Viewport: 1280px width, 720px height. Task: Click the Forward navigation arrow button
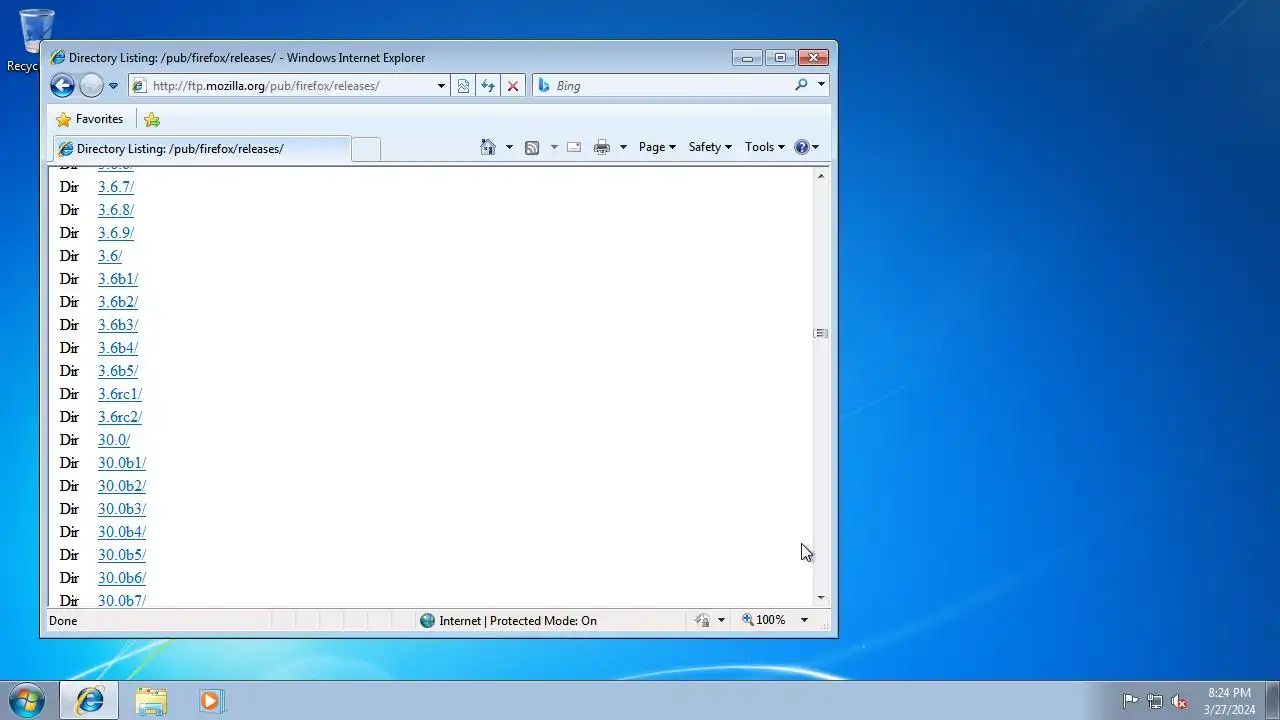coord(91,86)
